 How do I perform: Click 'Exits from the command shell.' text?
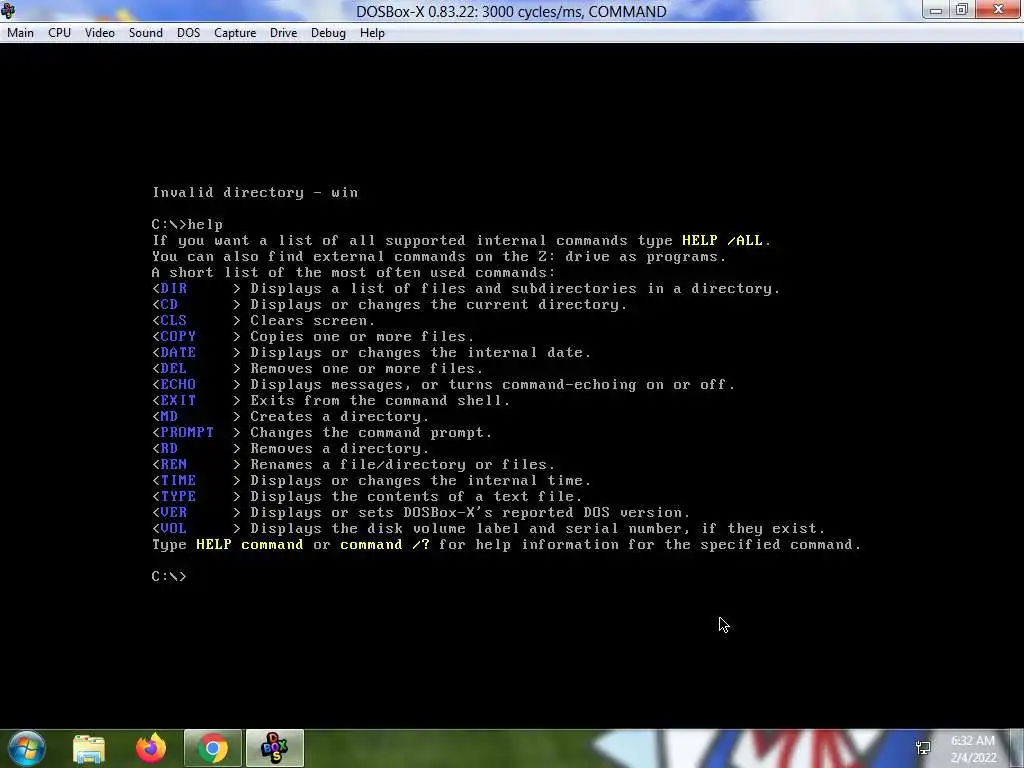pos(380,400)
